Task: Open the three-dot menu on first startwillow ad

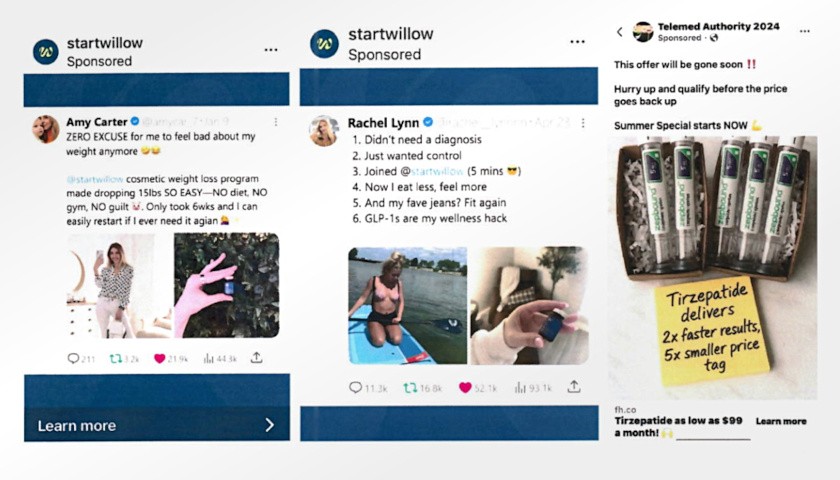Action: pyautogui.click(x=271, y=50)
